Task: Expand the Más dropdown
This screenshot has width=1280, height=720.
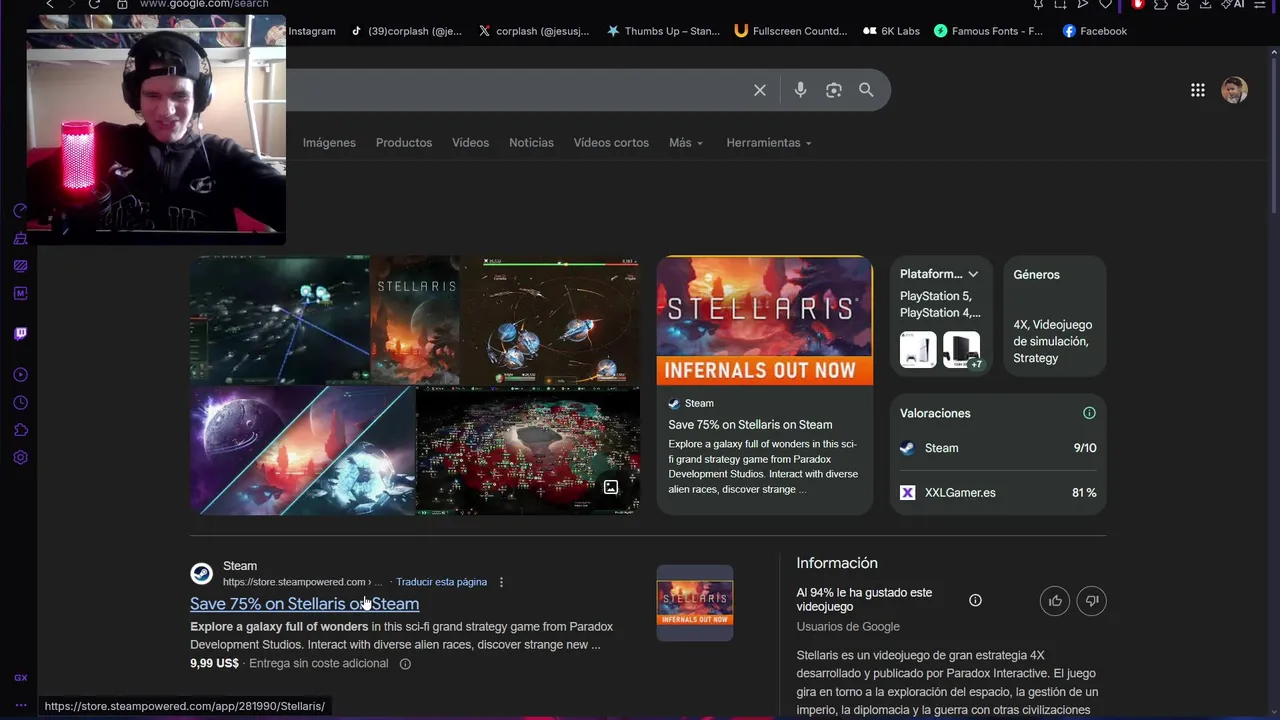Action: click(686, 143)
